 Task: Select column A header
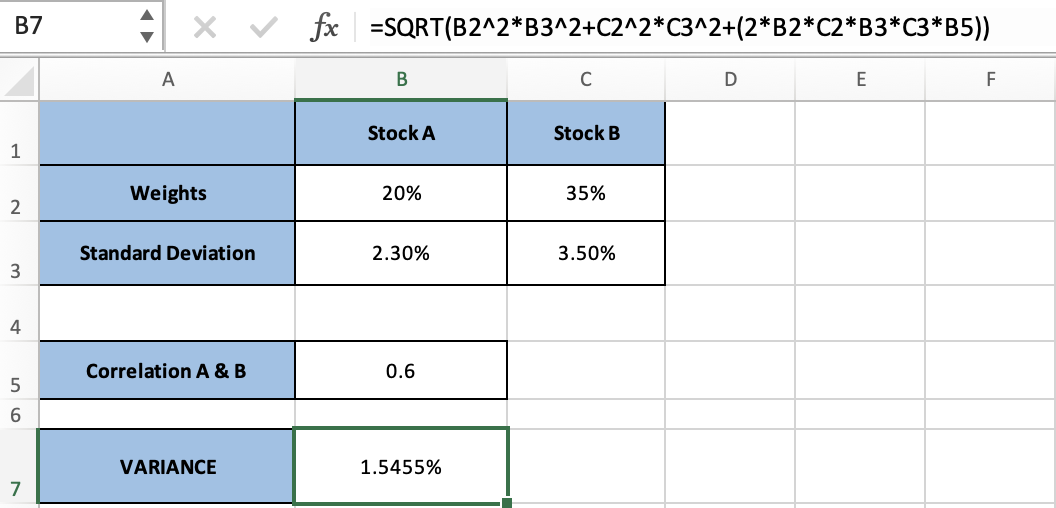tap(167, 82)
